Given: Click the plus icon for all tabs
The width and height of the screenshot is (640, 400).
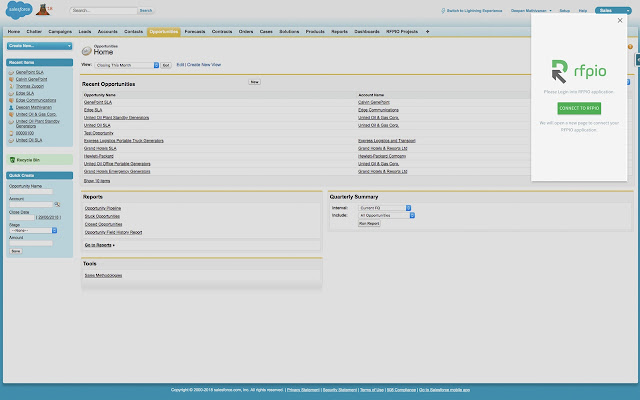Looking at the screenshot, I should (427, 31).
